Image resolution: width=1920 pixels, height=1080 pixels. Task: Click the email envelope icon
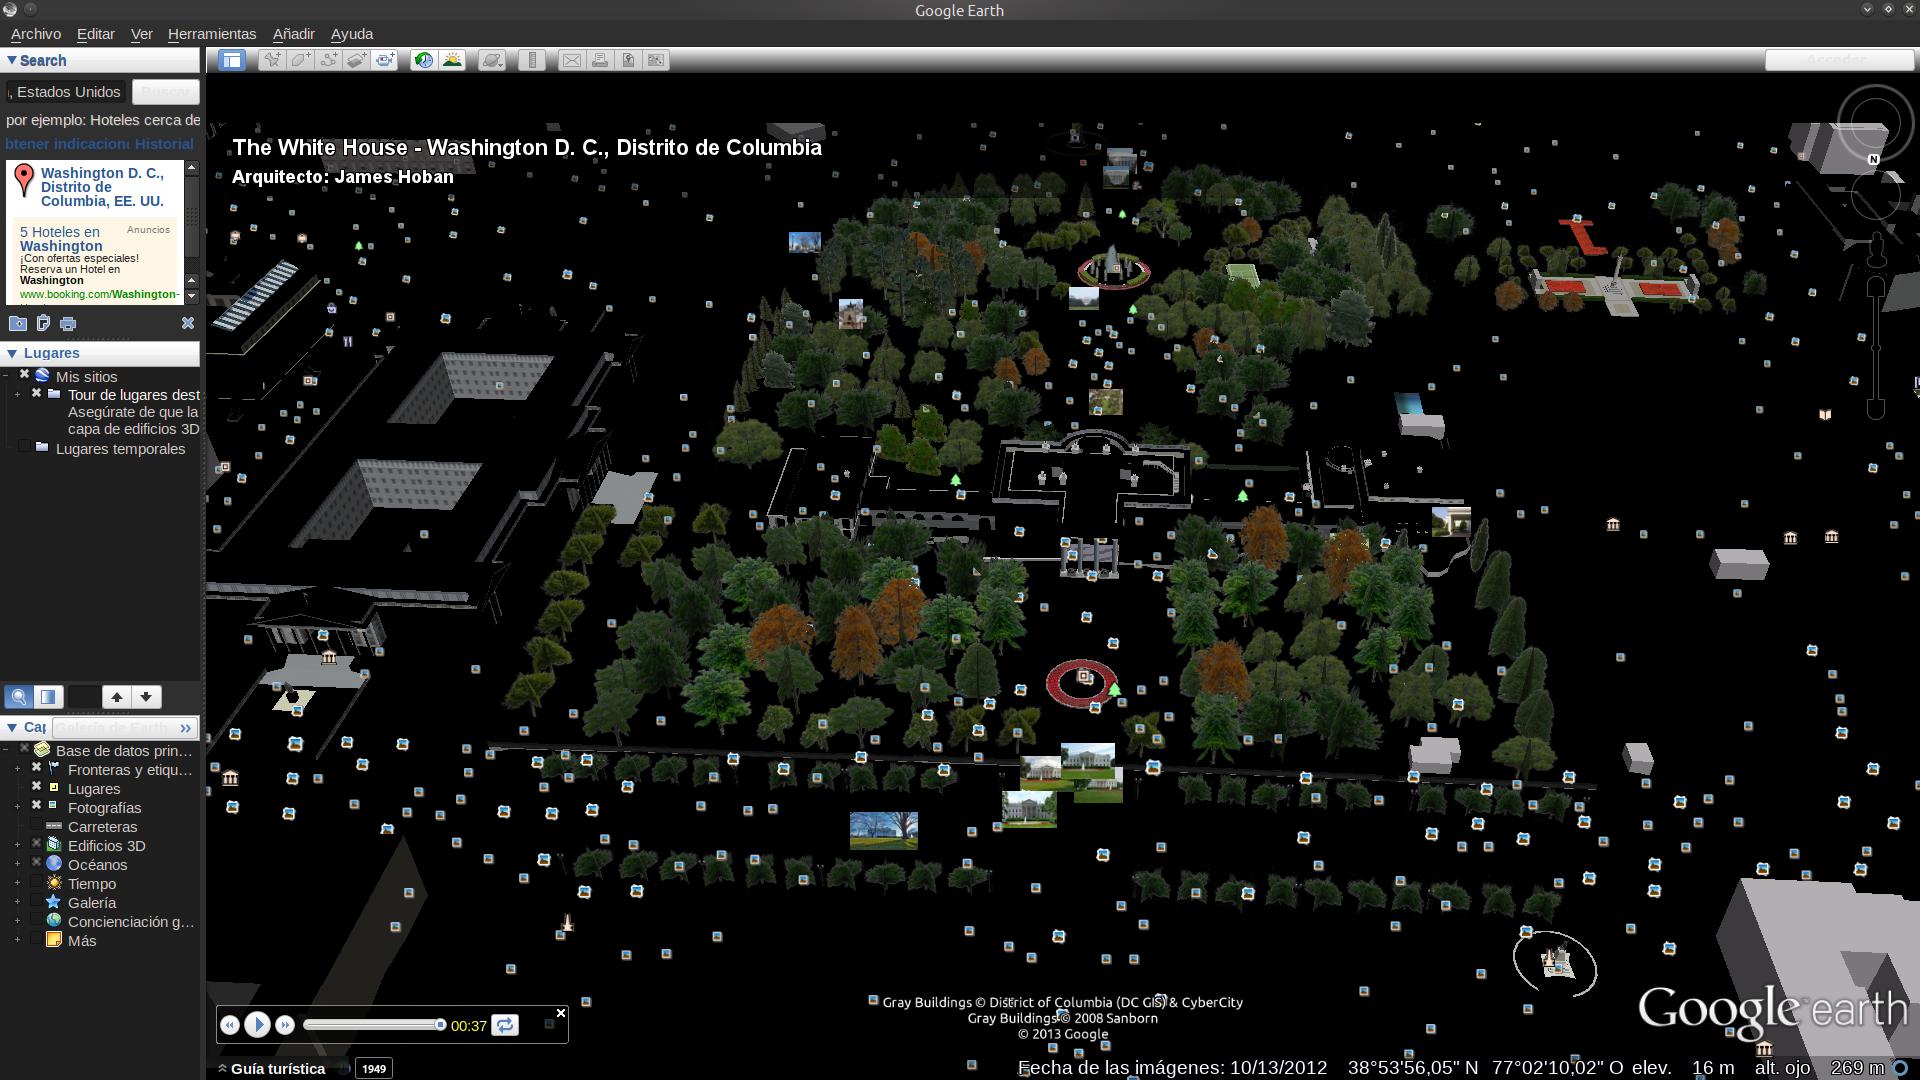(x=571, y=60)
